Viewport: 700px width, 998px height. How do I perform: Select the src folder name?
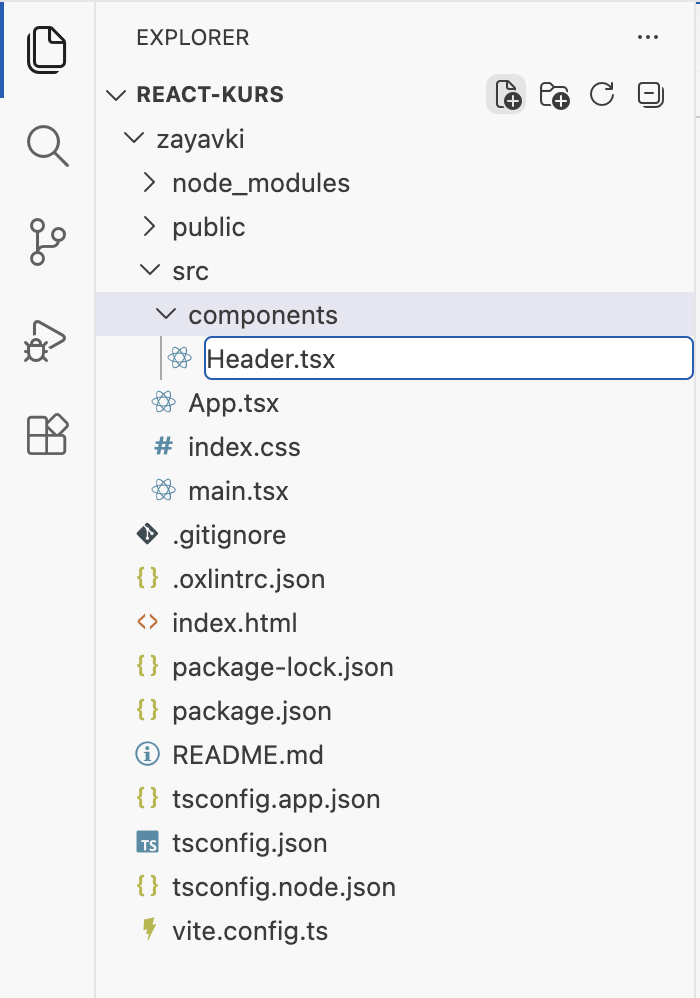190,271
